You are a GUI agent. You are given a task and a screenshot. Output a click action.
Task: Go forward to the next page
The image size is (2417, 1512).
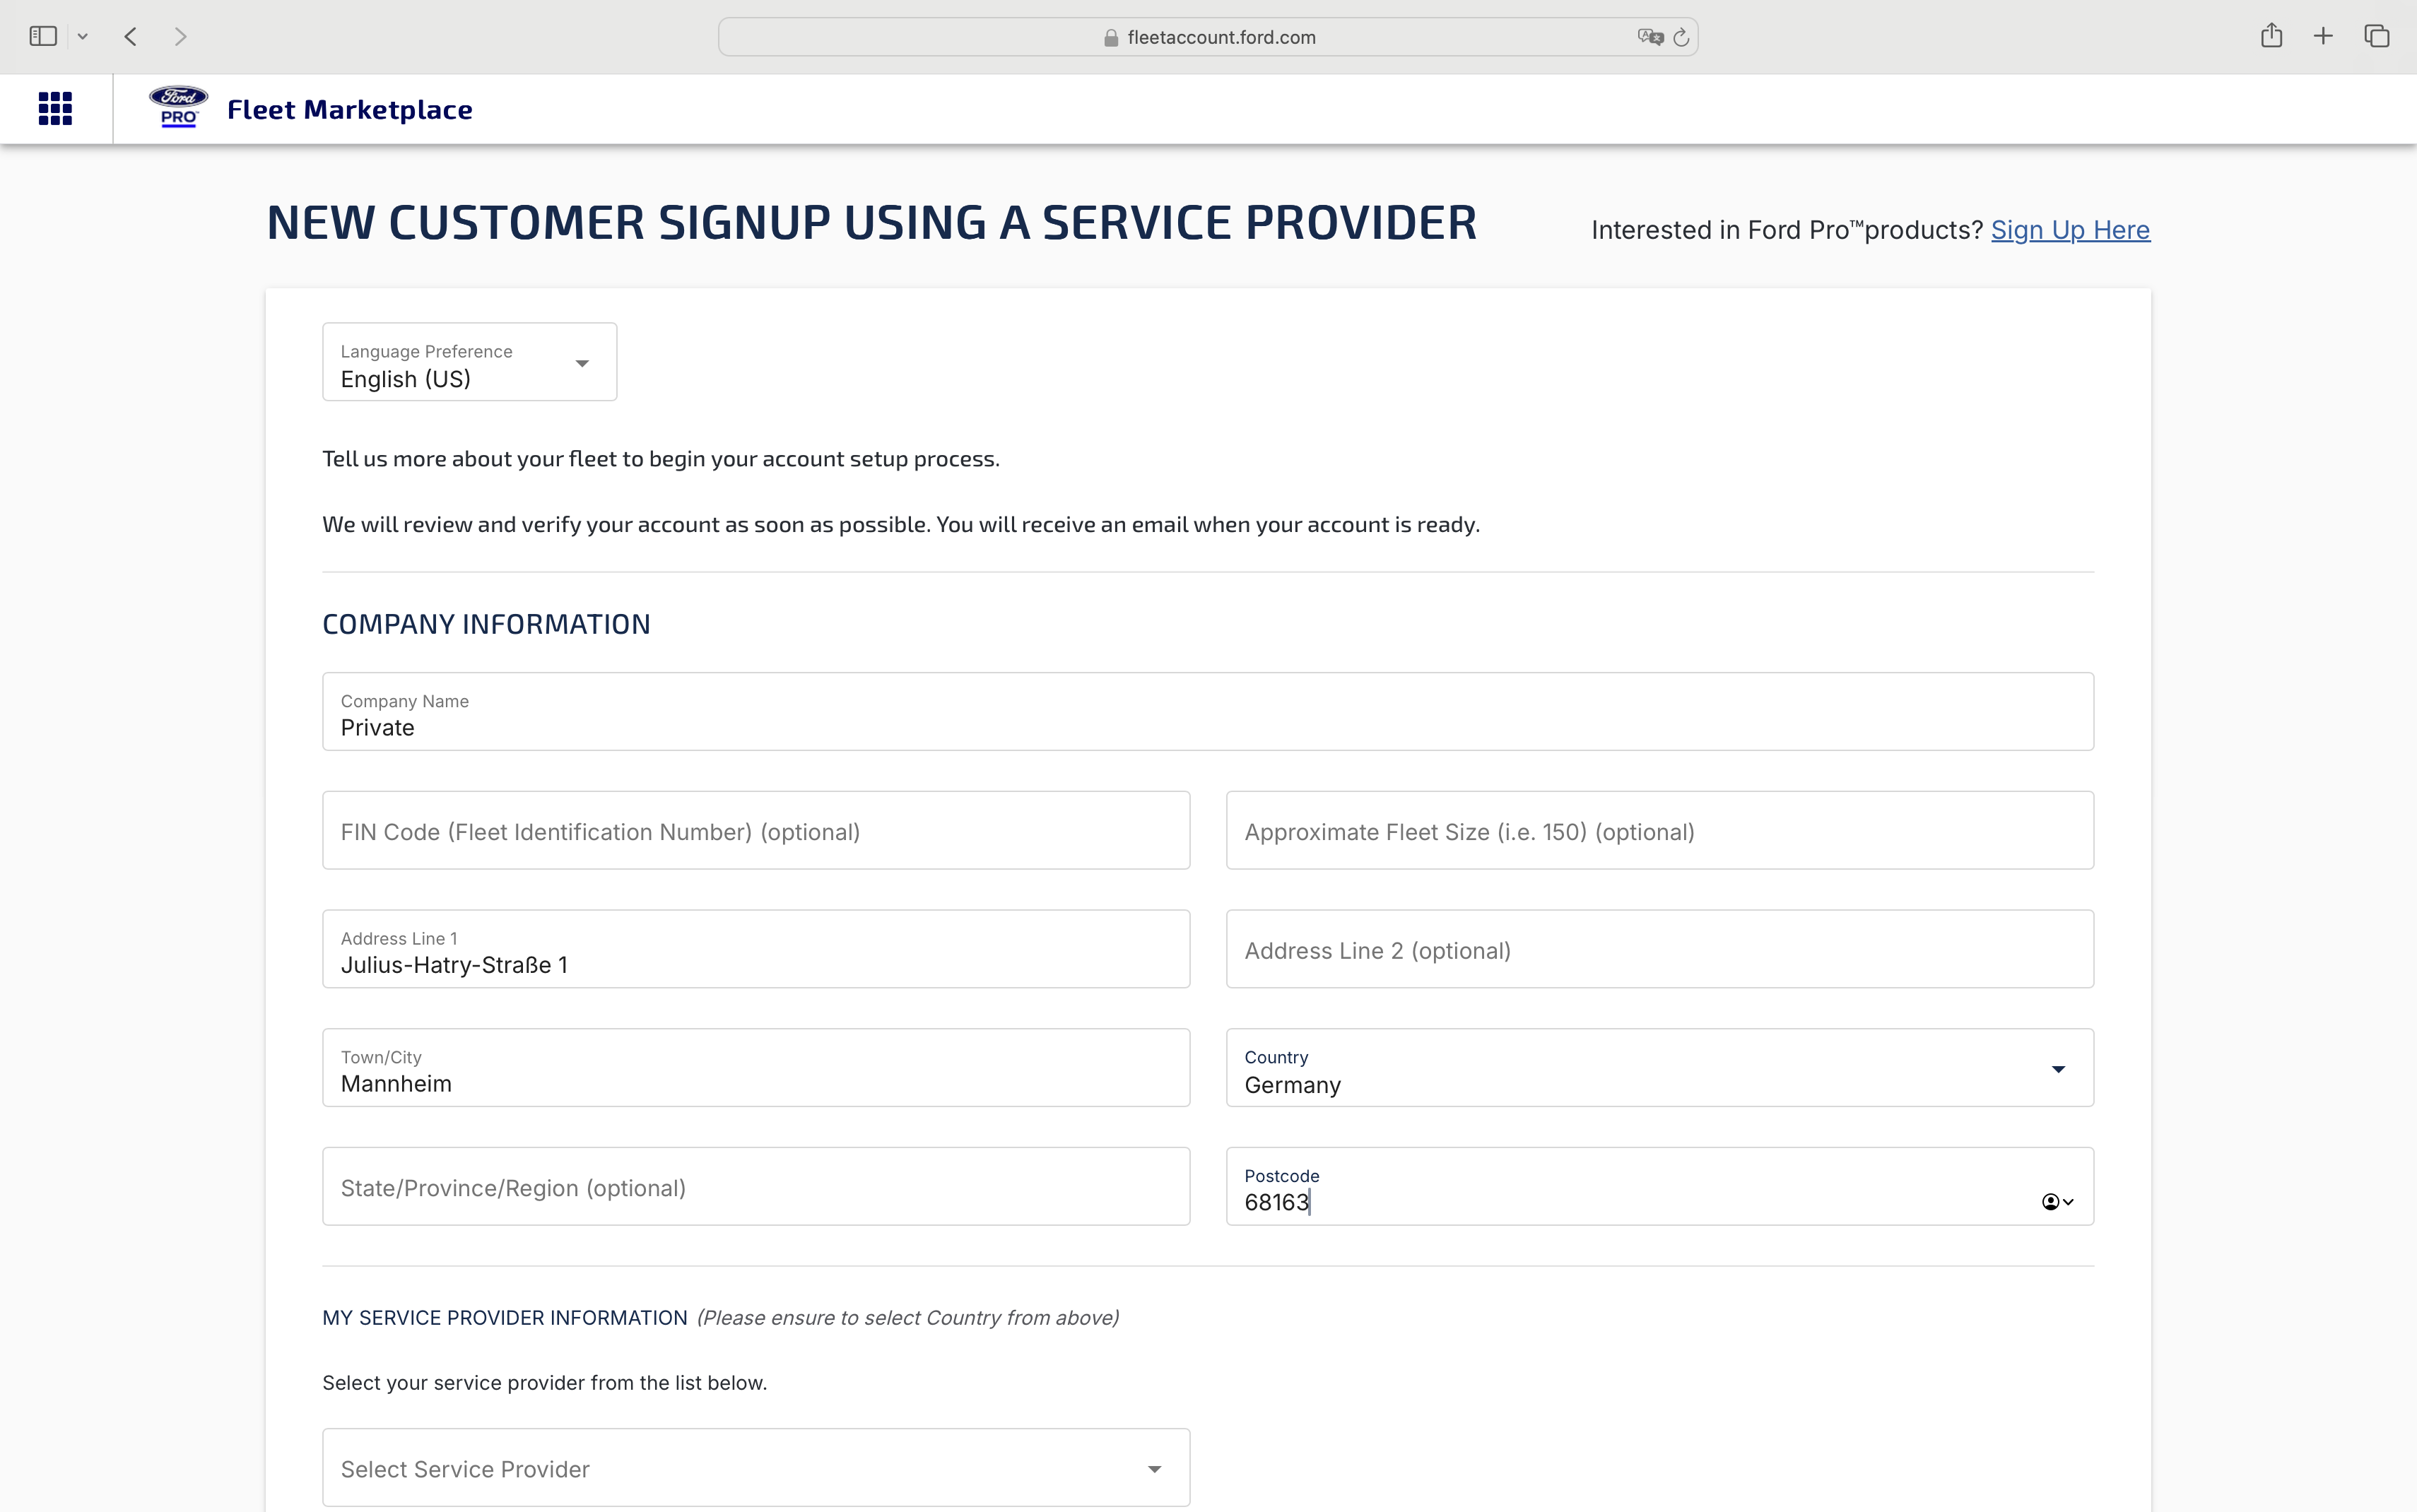[x=180, y=37]
